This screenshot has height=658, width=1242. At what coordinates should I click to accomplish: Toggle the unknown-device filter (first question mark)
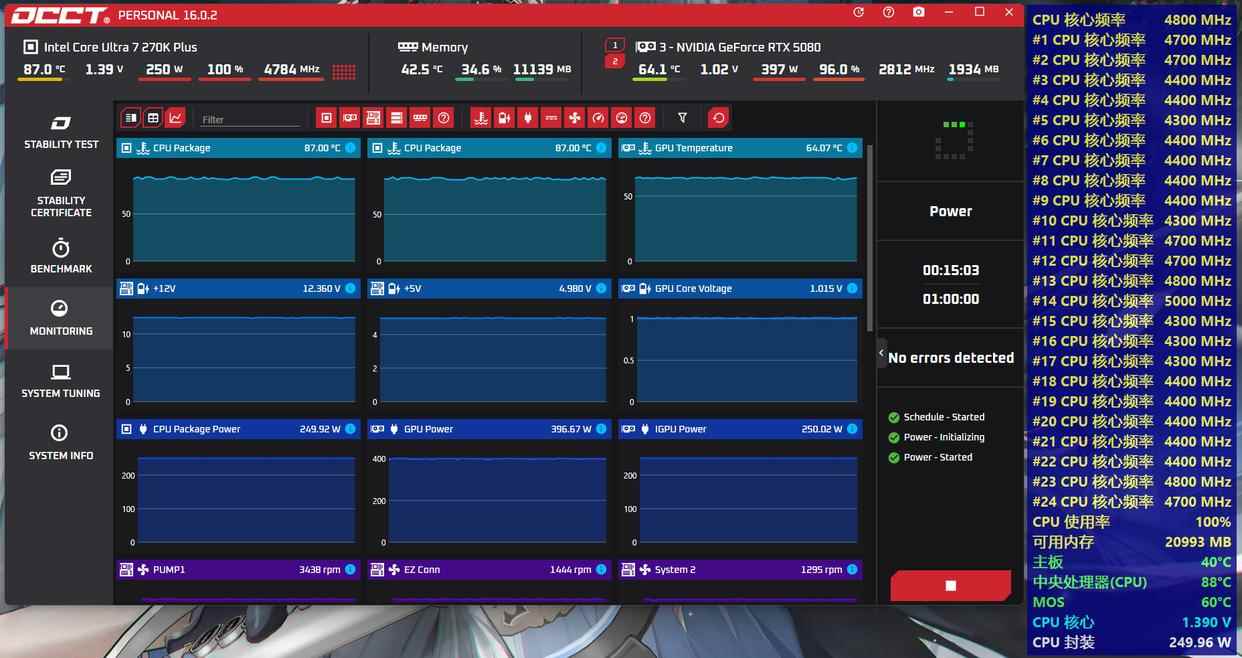pyautogui.click(x=444, y=118)
